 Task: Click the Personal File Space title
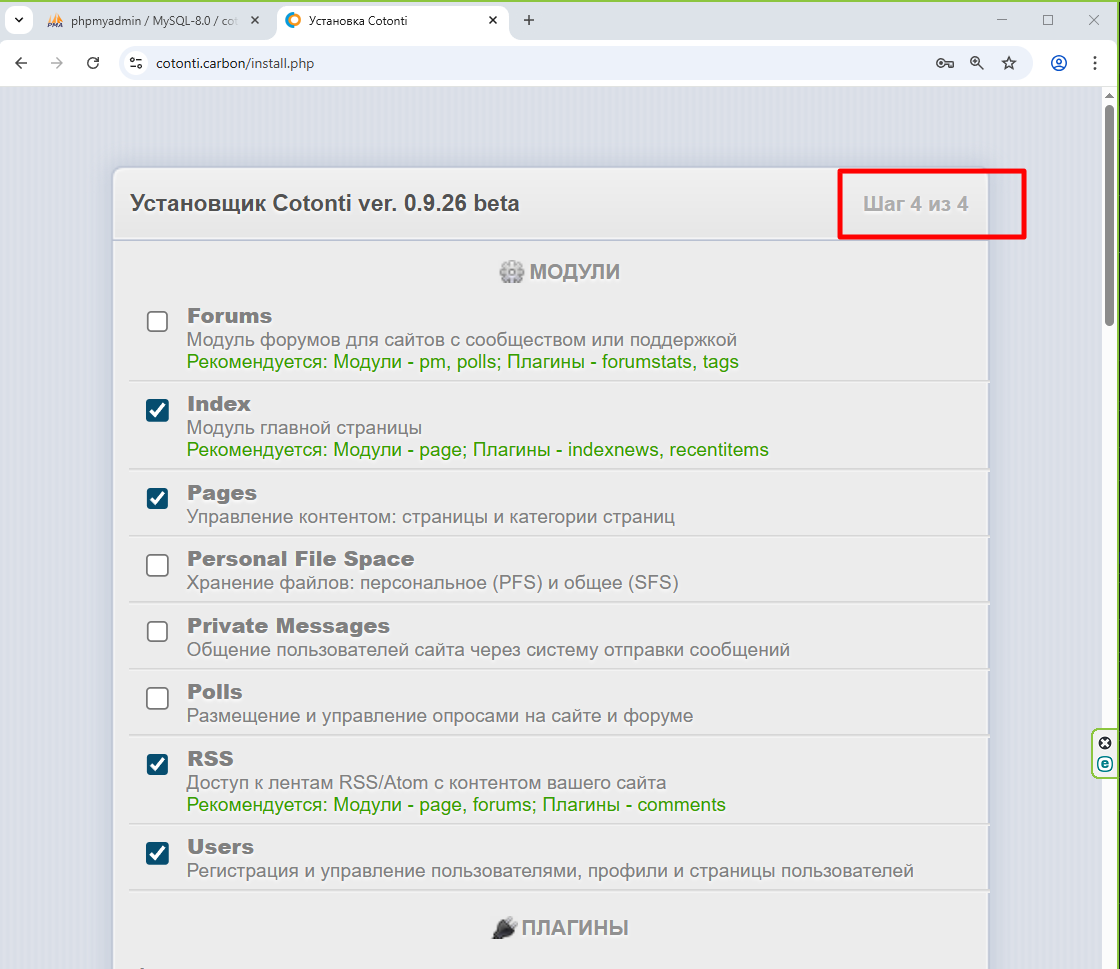[x=300, y=558]
